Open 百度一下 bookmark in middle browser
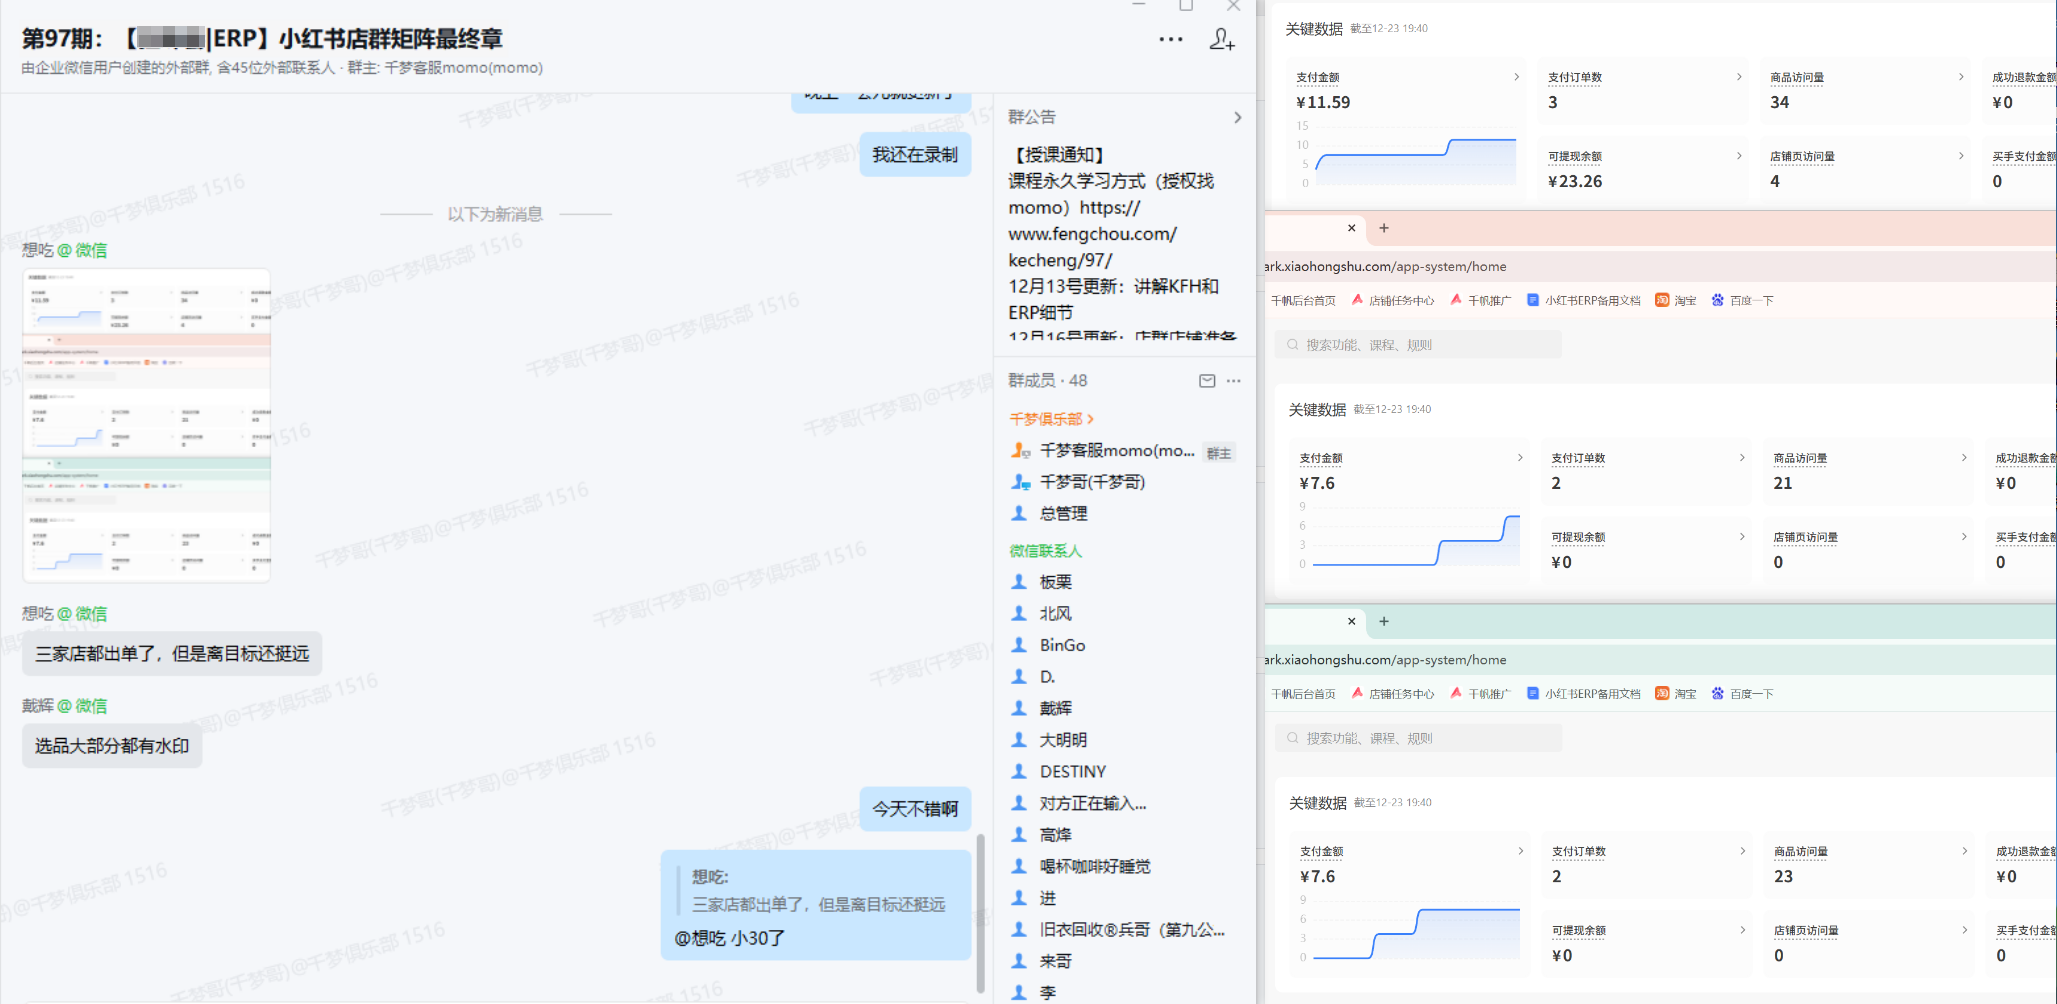 1743,301
